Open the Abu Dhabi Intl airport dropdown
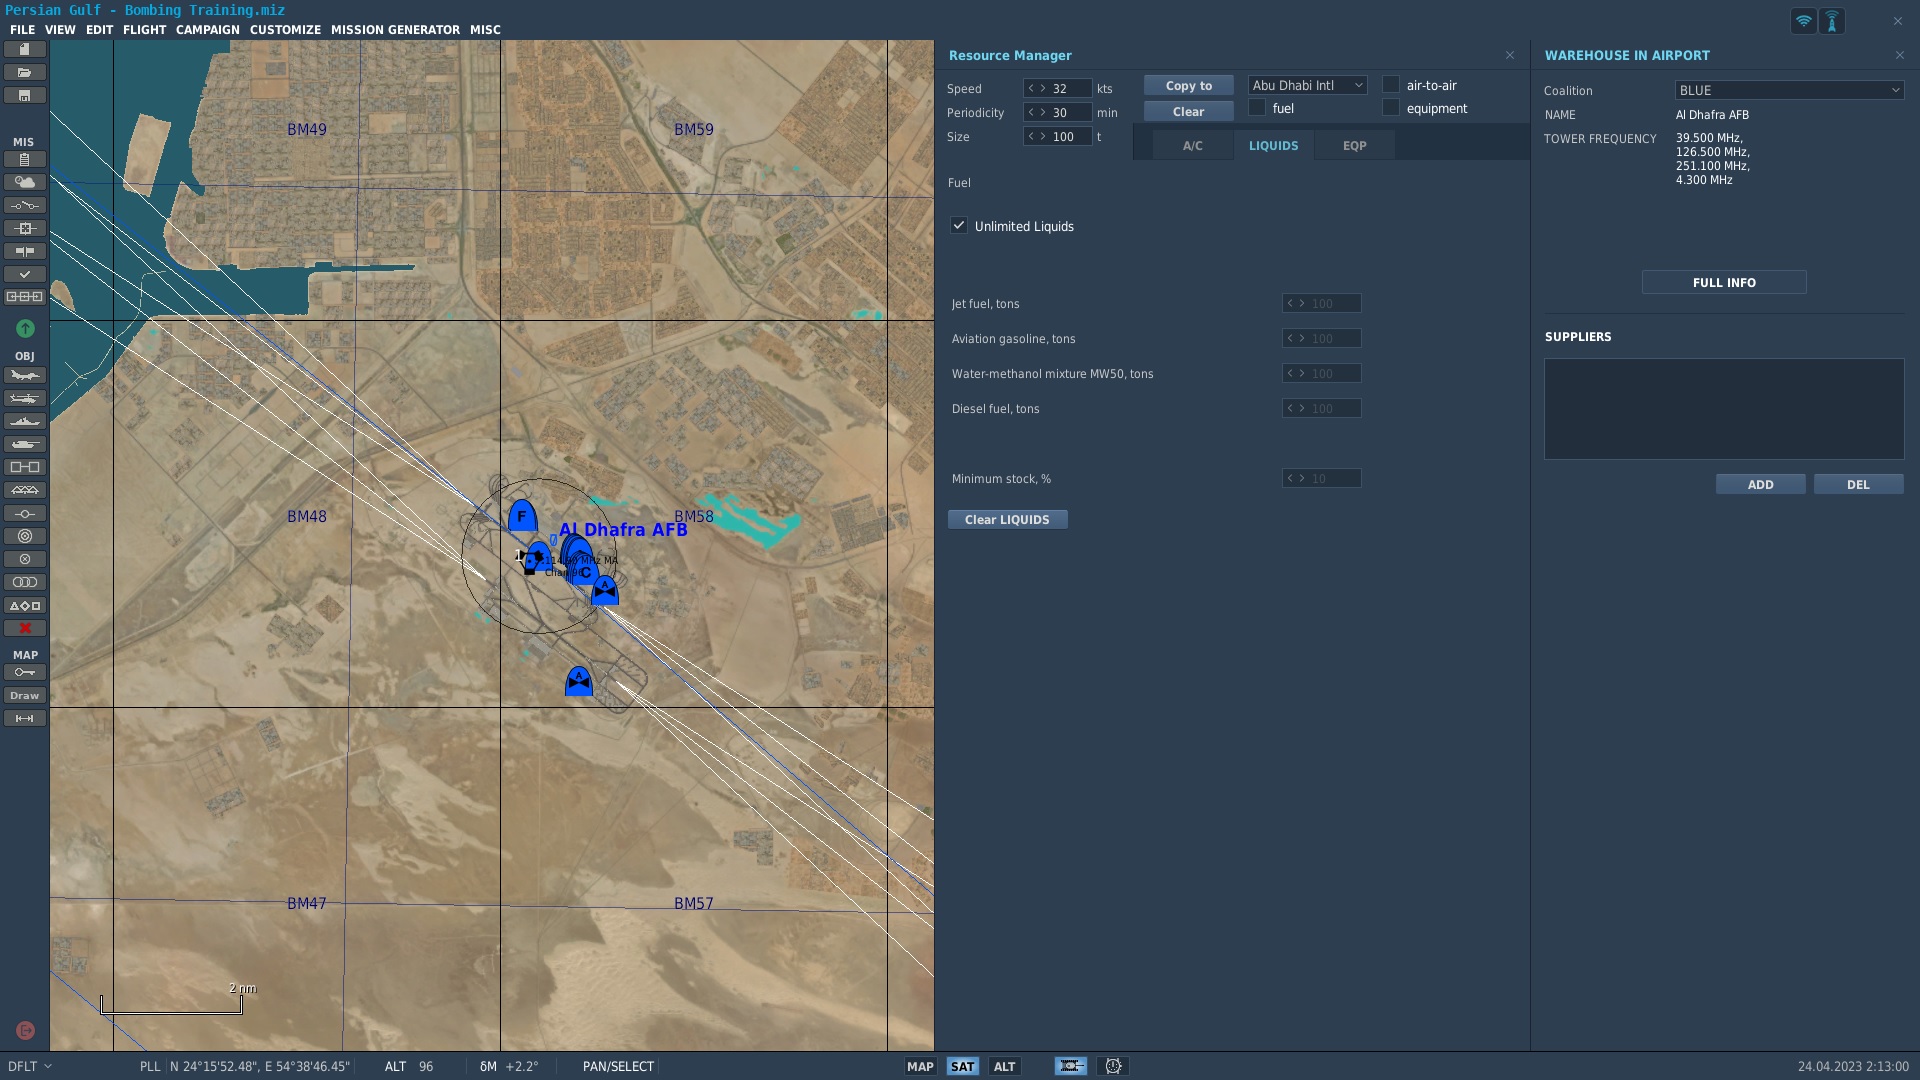The image size is (1920, 1080). pyautogui.click(x=1307, y=85)
